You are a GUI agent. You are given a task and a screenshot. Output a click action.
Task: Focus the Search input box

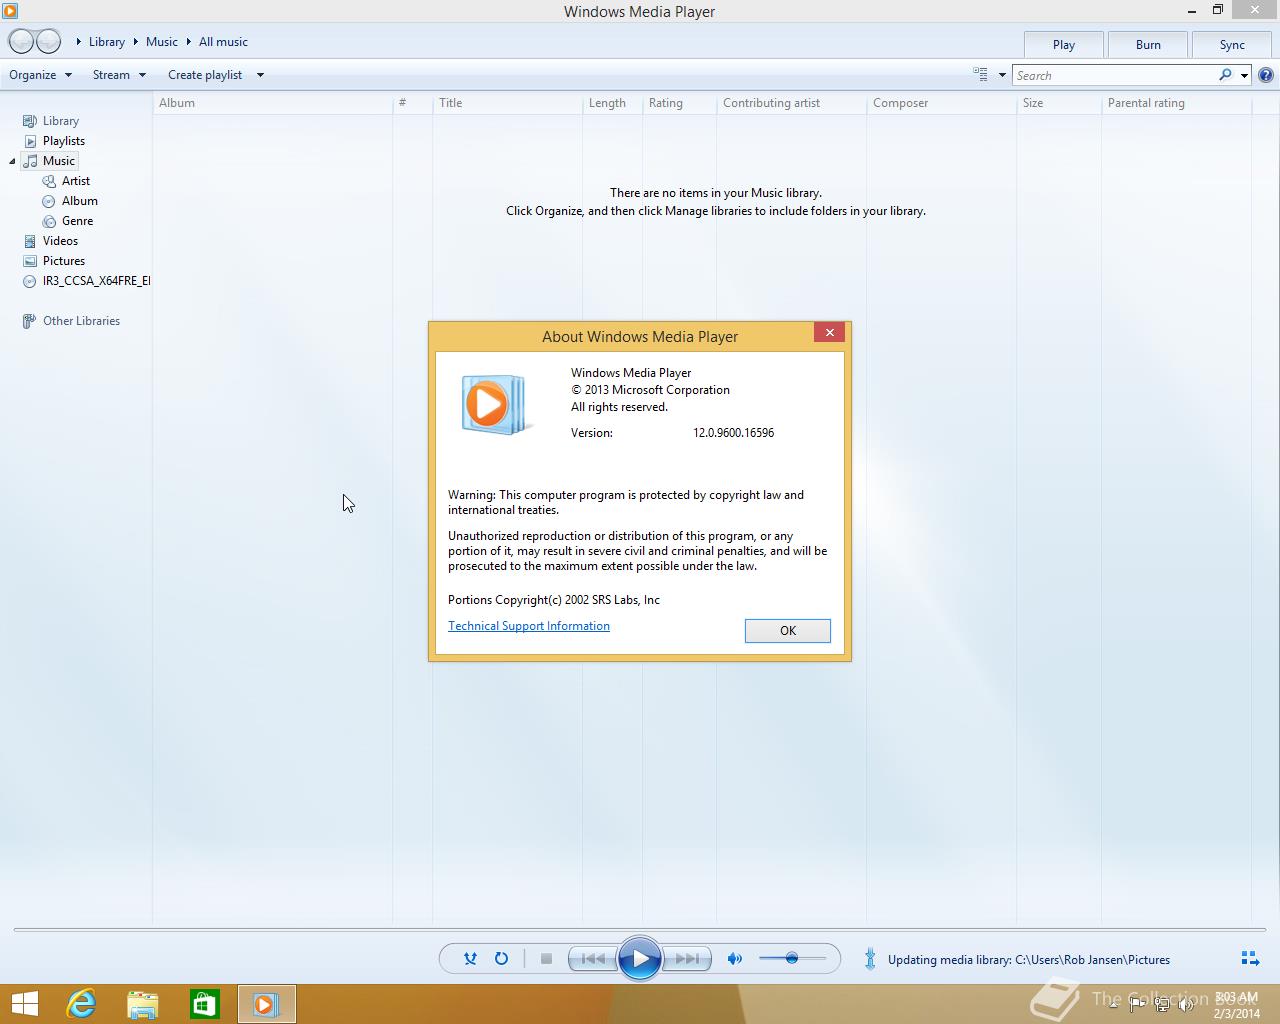point(1114,75)
